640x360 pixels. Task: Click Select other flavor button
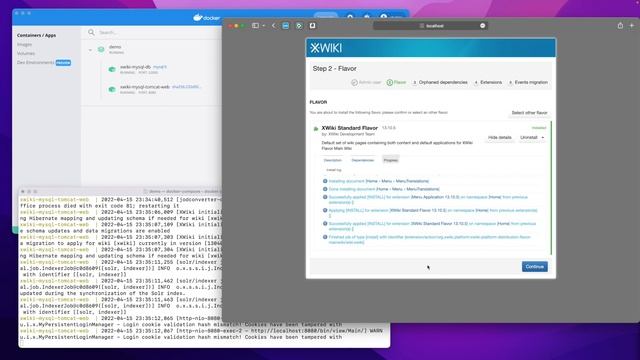coord(529,113)
